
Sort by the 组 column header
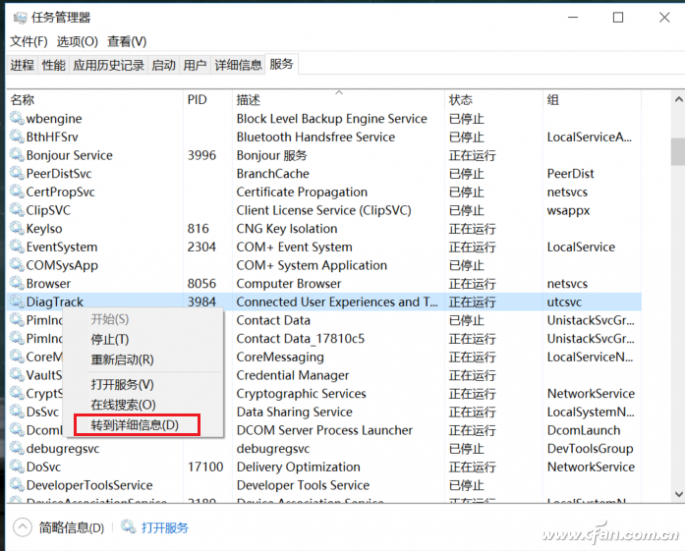[x=553, y=100]
